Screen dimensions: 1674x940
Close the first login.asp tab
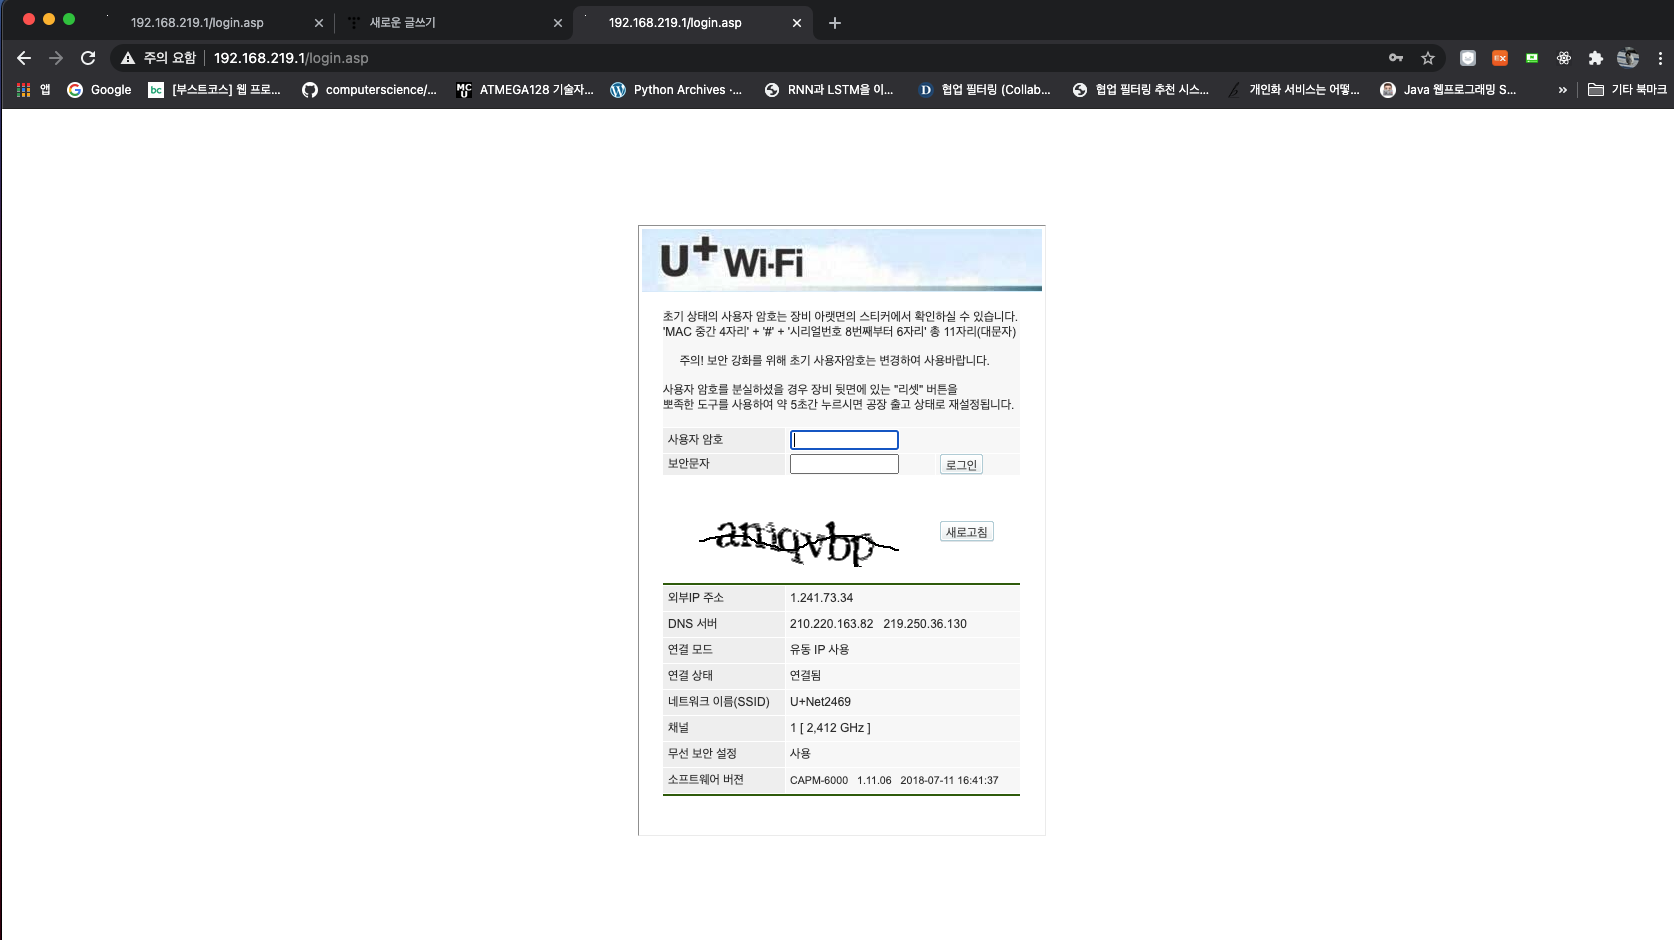319,23
